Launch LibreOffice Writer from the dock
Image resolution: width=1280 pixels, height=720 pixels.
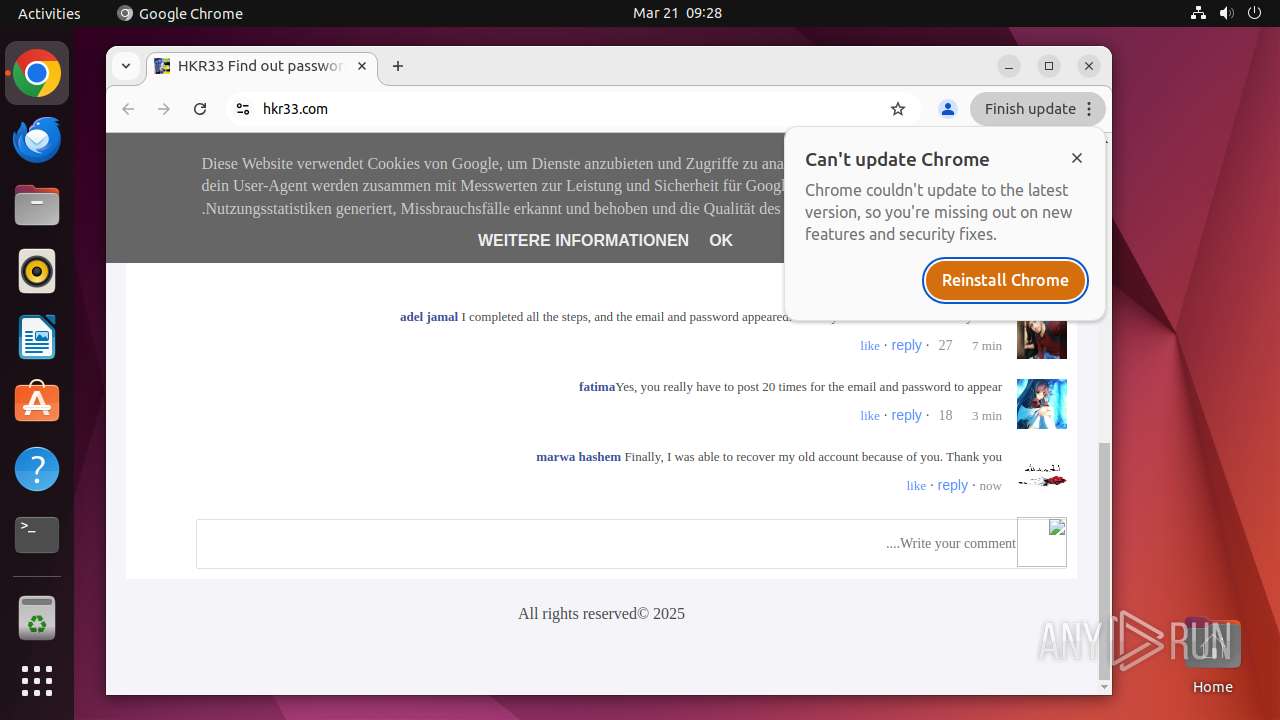(37, 337)
